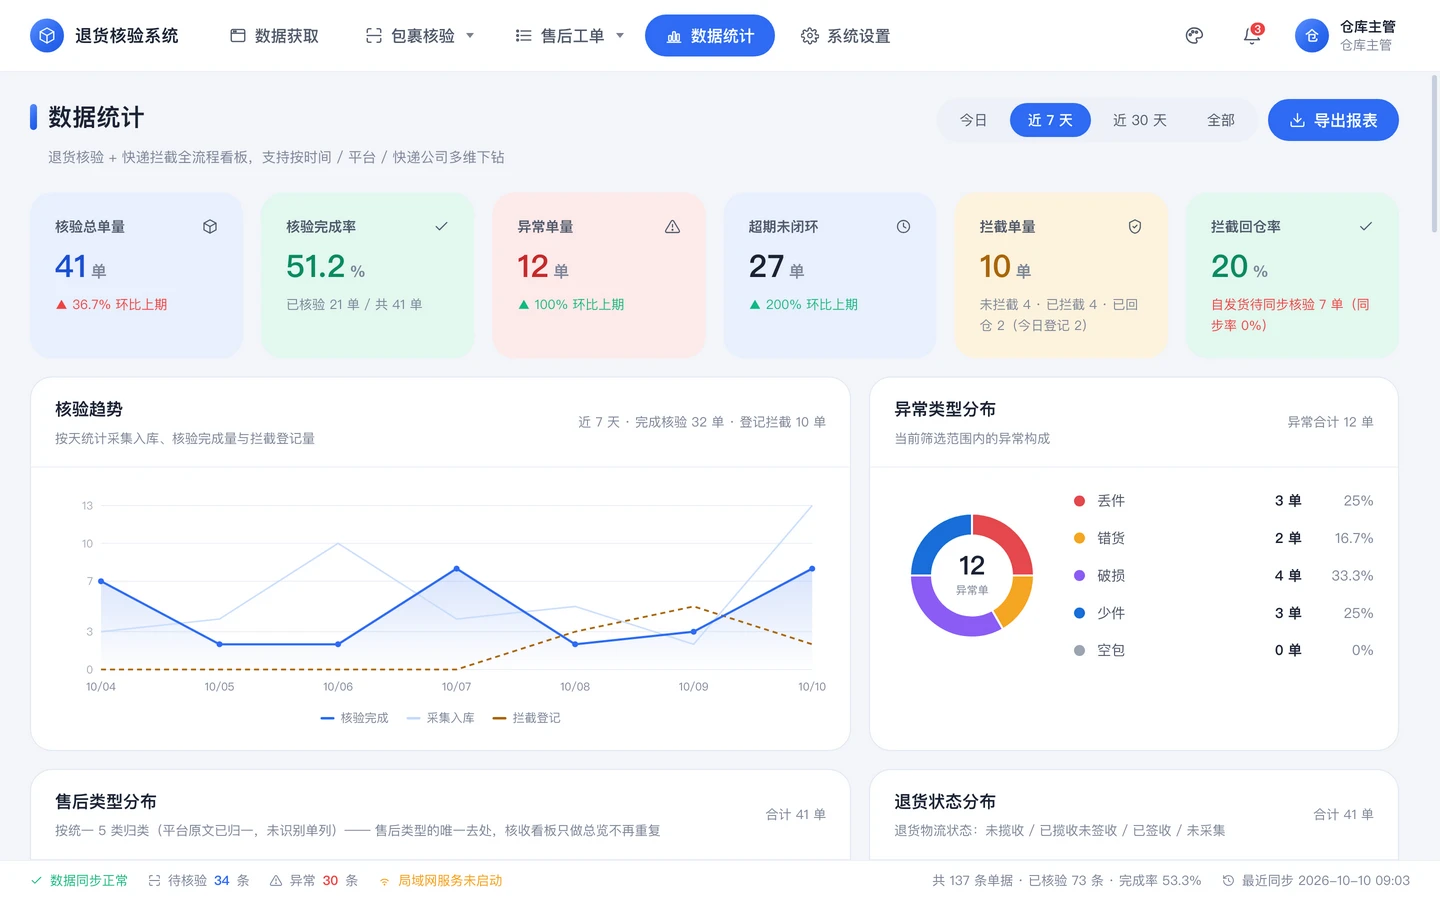Click the 异常 30 条 status entry
1440x900 pixels.
pos(314,881)
